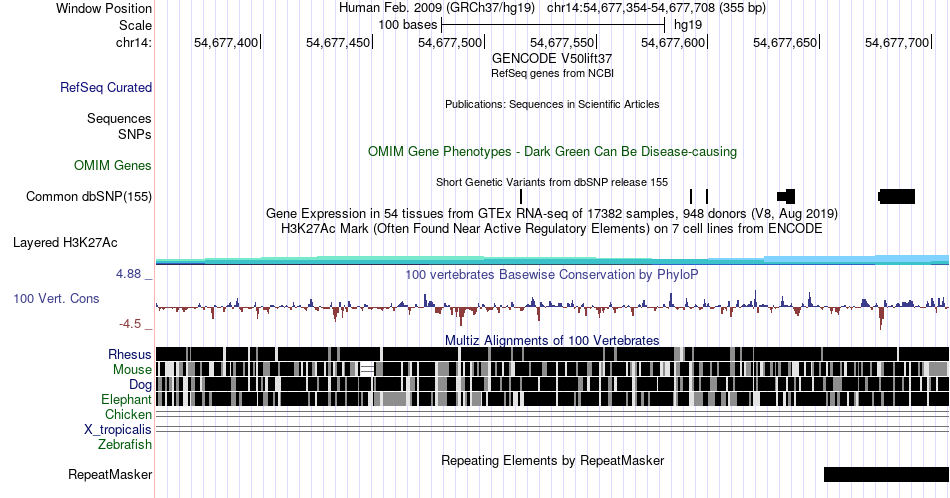The height and width of the screenshot is (498, 950).
Task: Select the Mouse alignment row label
Action: [x=132, y=370]
